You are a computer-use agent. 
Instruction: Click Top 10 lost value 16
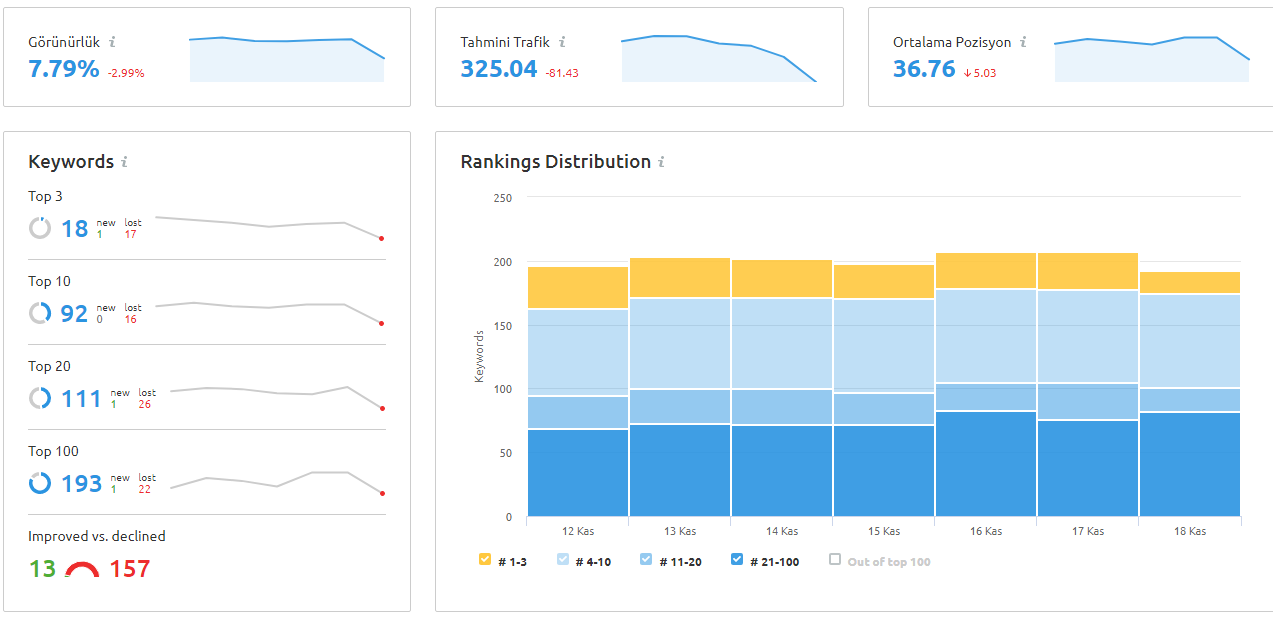click(x=131, y=319)
